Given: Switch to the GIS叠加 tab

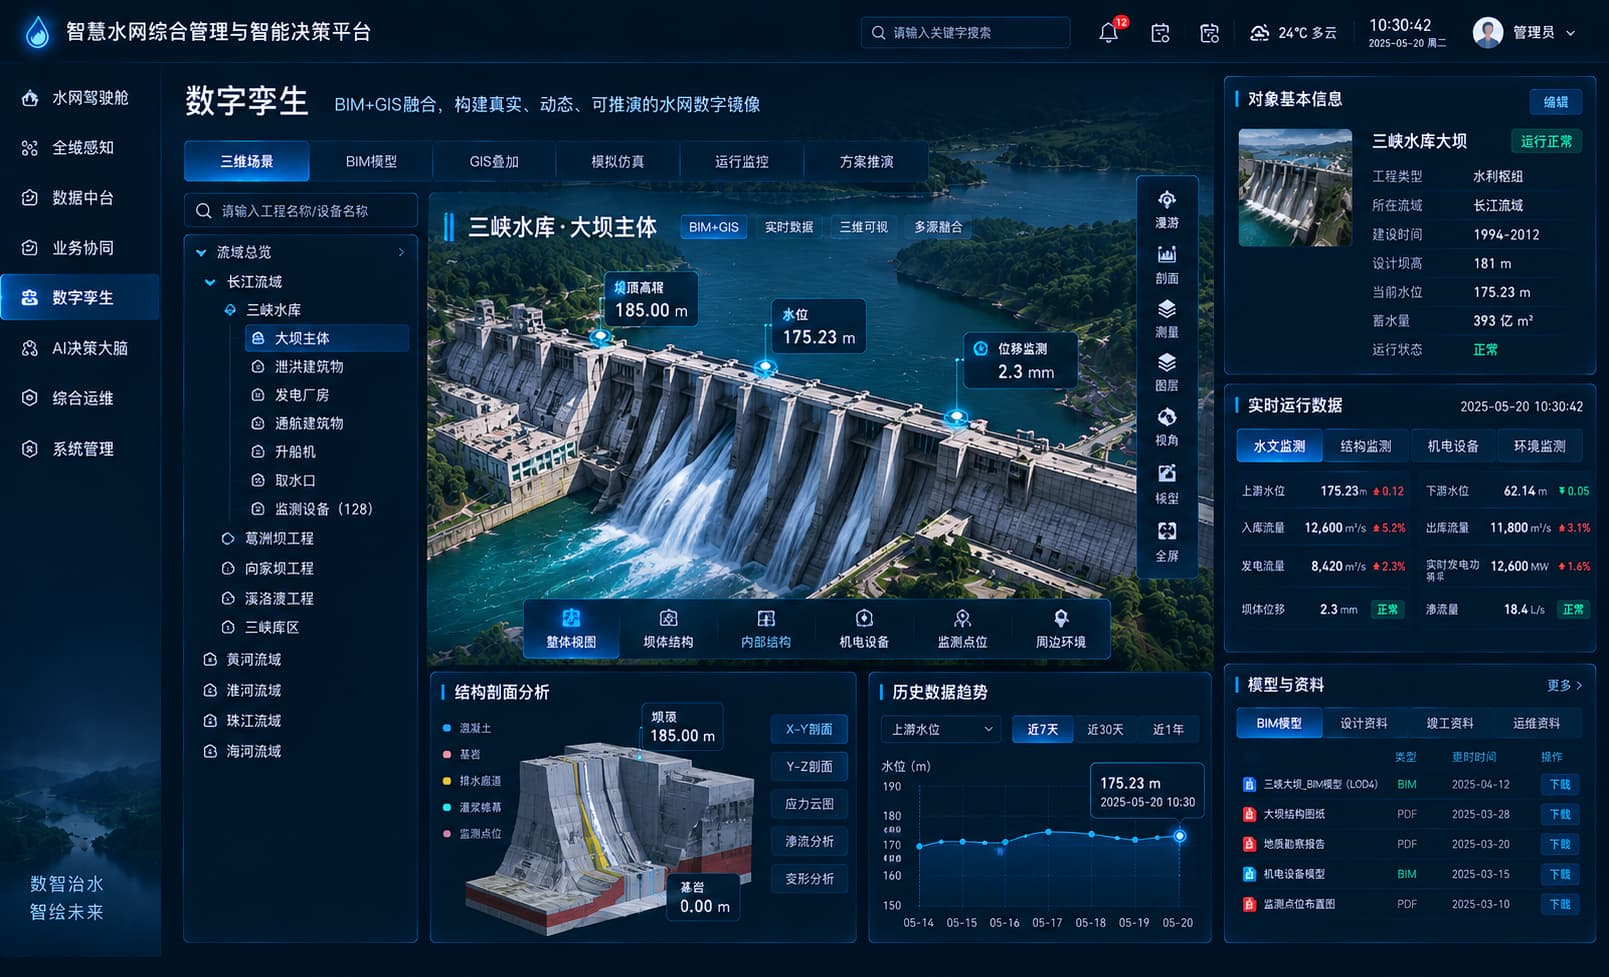Looking at the screenshot, I should click(x=494, y=161).
